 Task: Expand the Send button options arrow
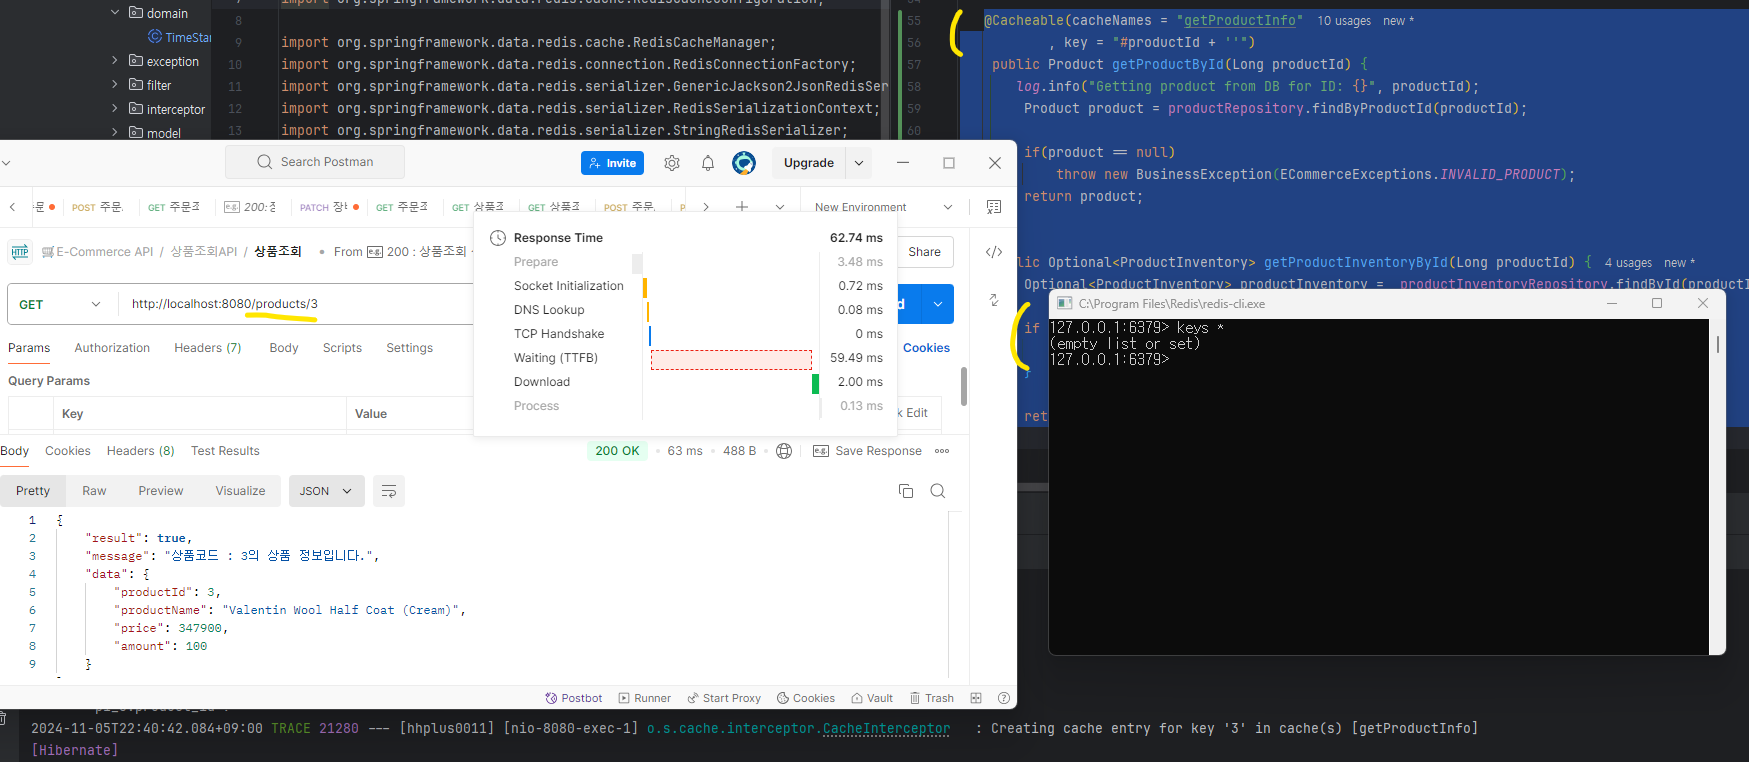tap(937, 304)
